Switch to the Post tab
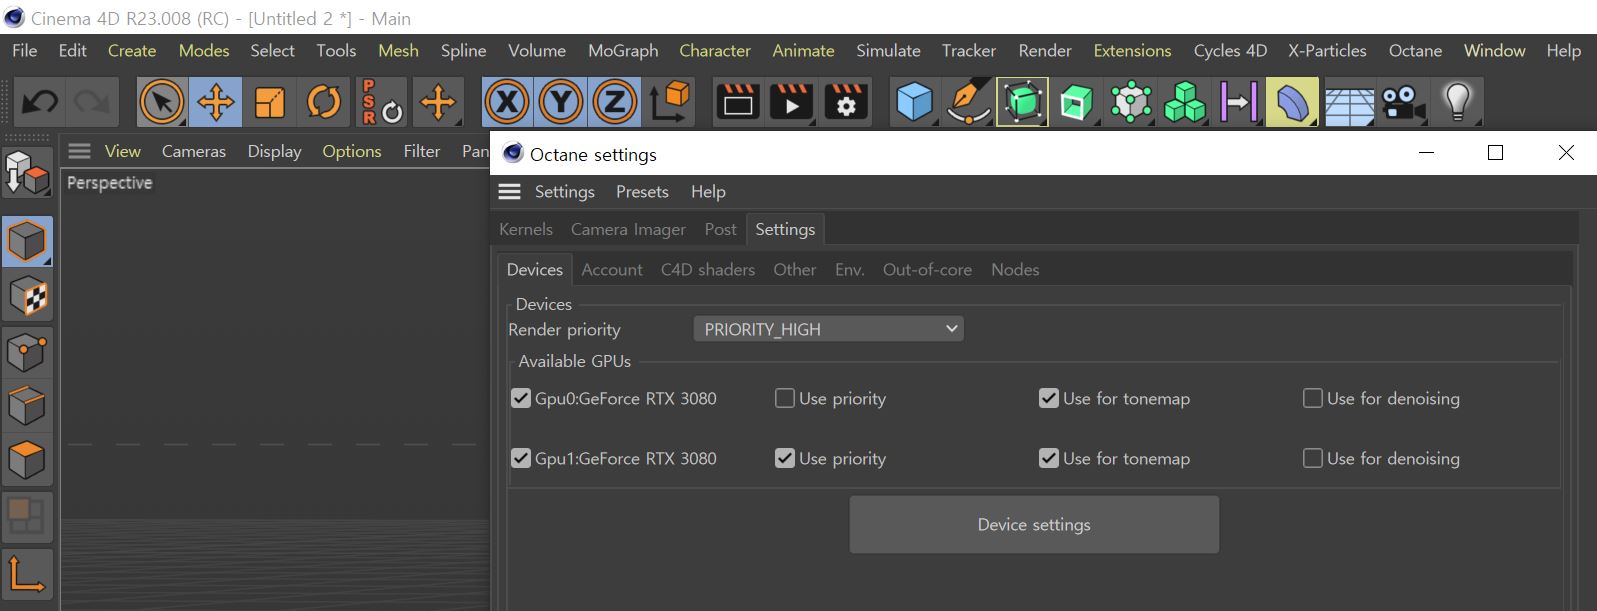This screenshot has width=1597, height=611. click(720, 229)
